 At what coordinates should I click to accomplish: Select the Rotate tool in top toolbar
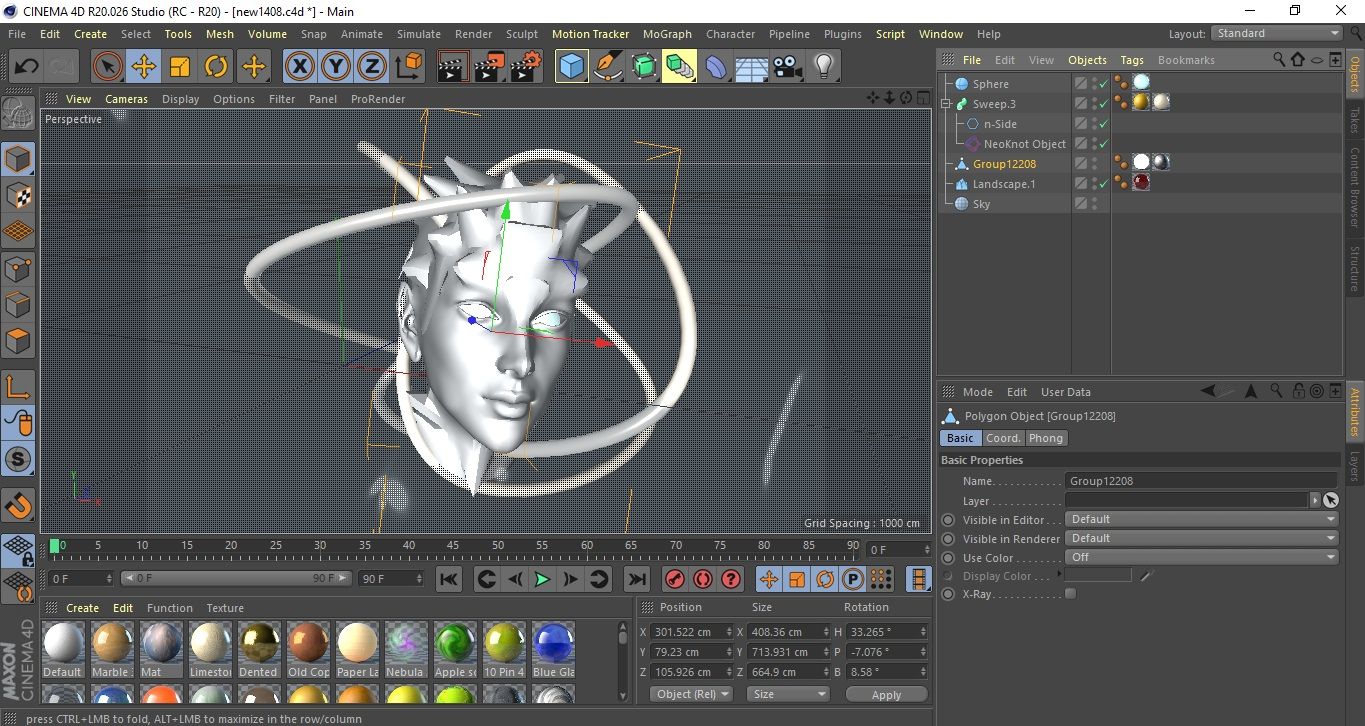pos(216,67)
